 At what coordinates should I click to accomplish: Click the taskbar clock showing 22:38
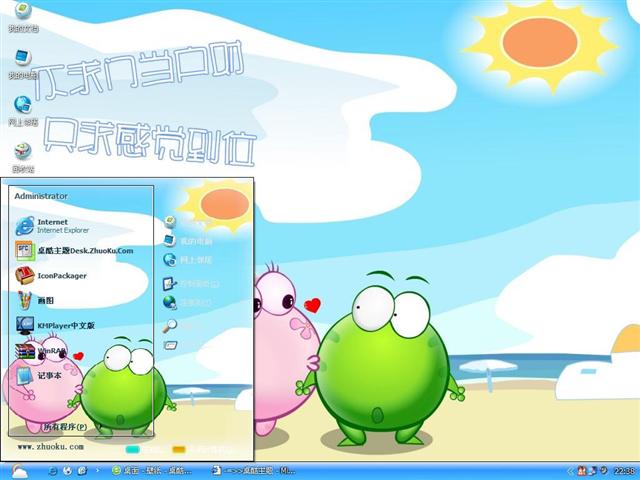pyautogui.click(x=624, y=471)
